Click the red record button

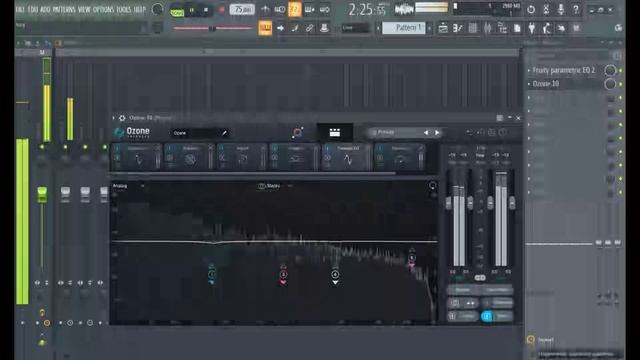click(x=222, y=10)
